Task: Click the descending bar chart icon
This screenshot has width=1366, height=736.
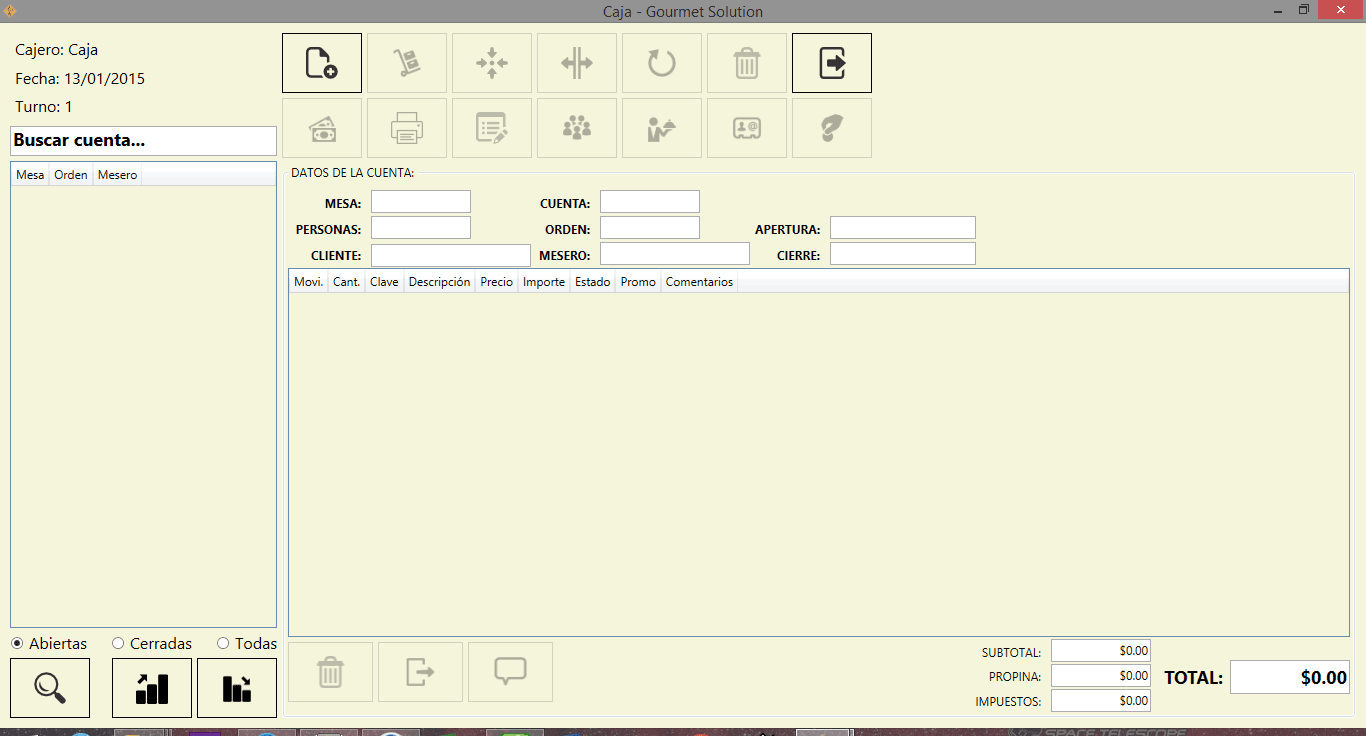Action: click(237, 688)
